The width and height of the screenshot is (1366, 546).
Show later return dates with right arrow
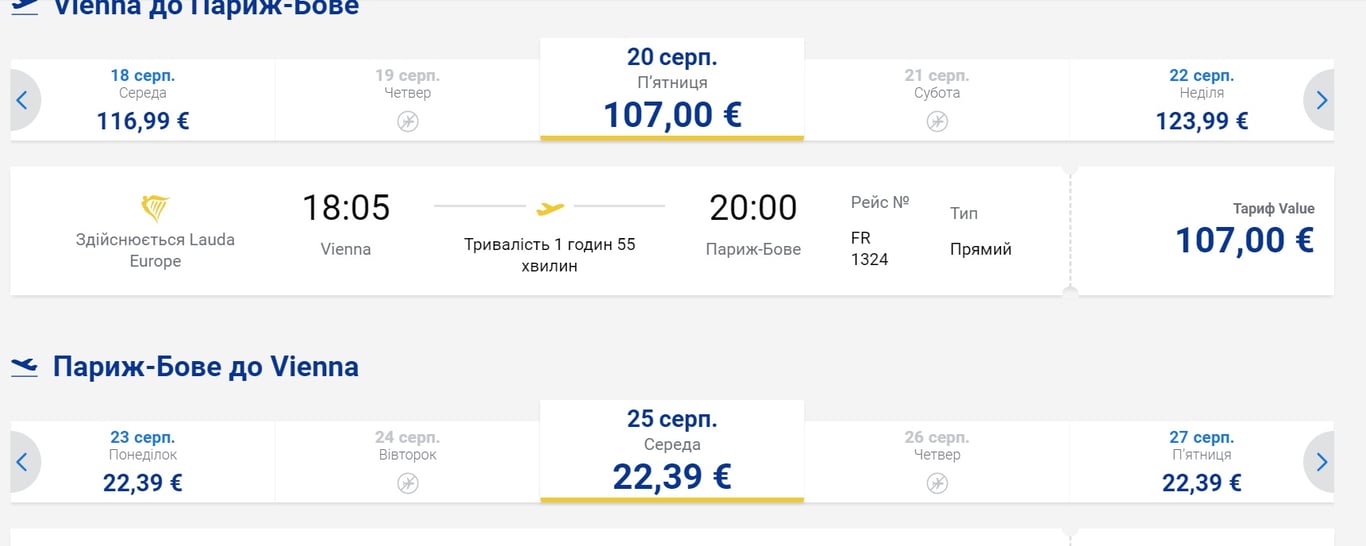click(x=1321, y=462)
